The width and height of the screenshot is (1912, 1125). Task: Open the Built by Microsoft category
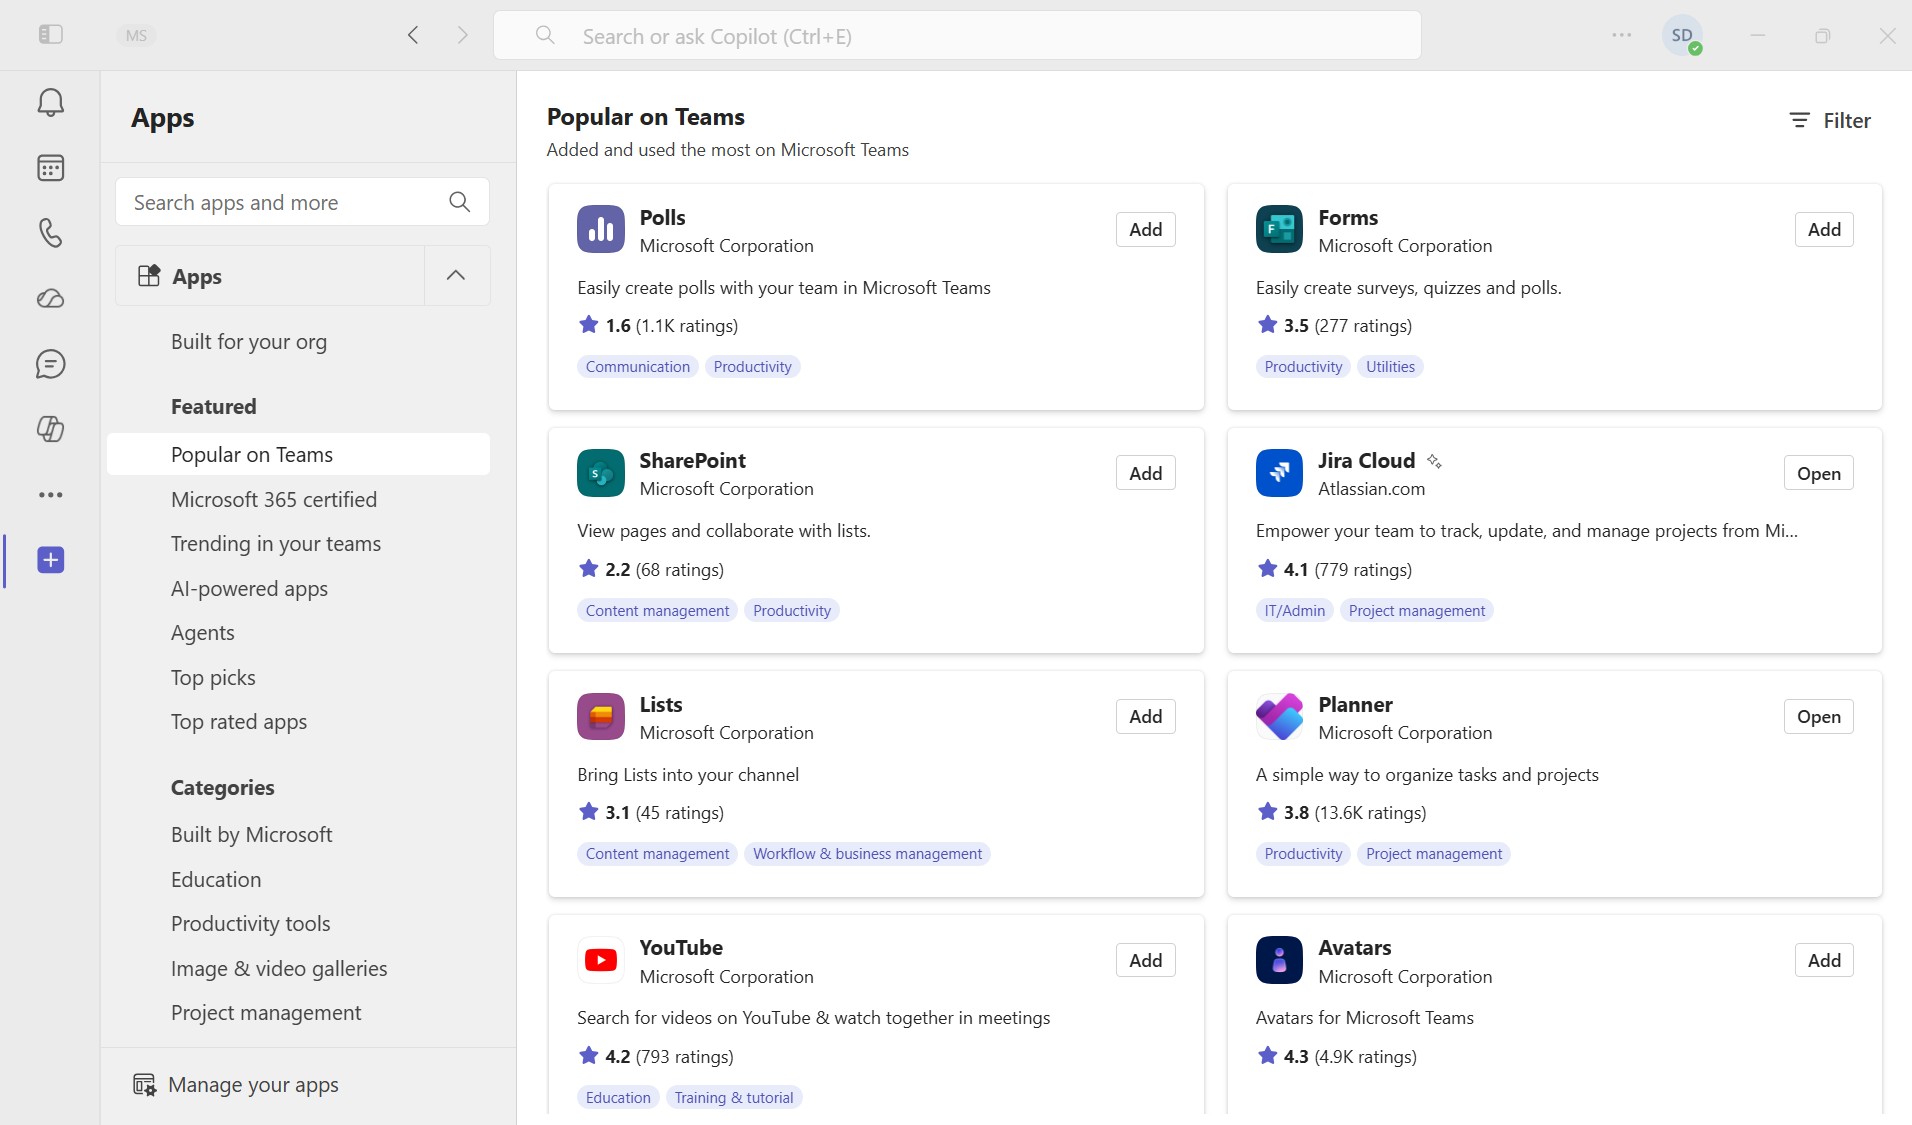(251, 835)
